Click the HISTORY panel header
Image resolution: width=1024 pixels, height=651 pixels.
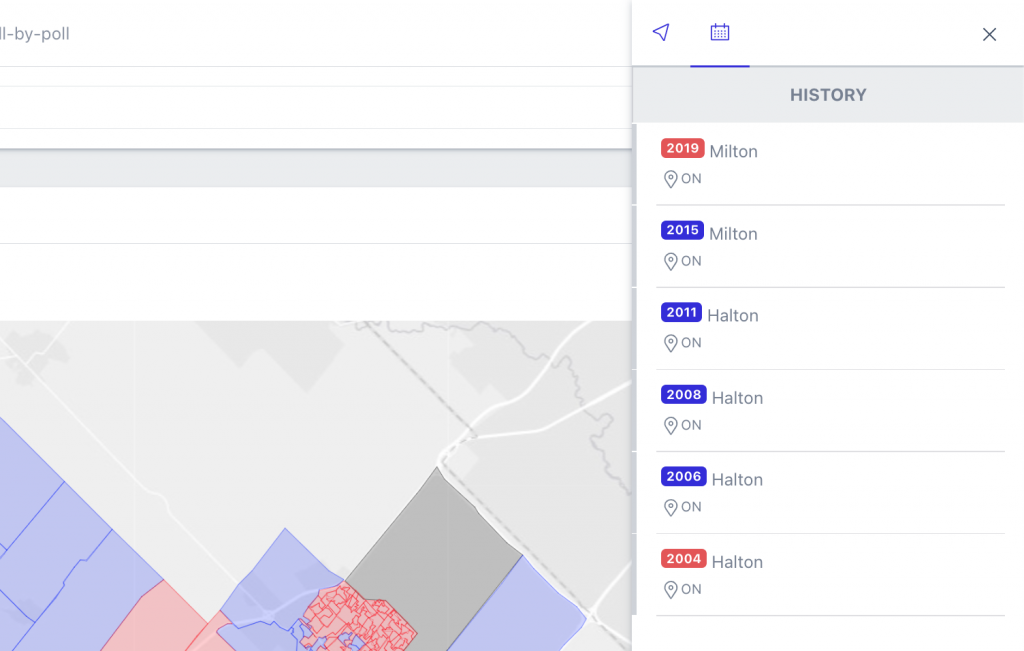pyautogui.click(x=828, y=95)
